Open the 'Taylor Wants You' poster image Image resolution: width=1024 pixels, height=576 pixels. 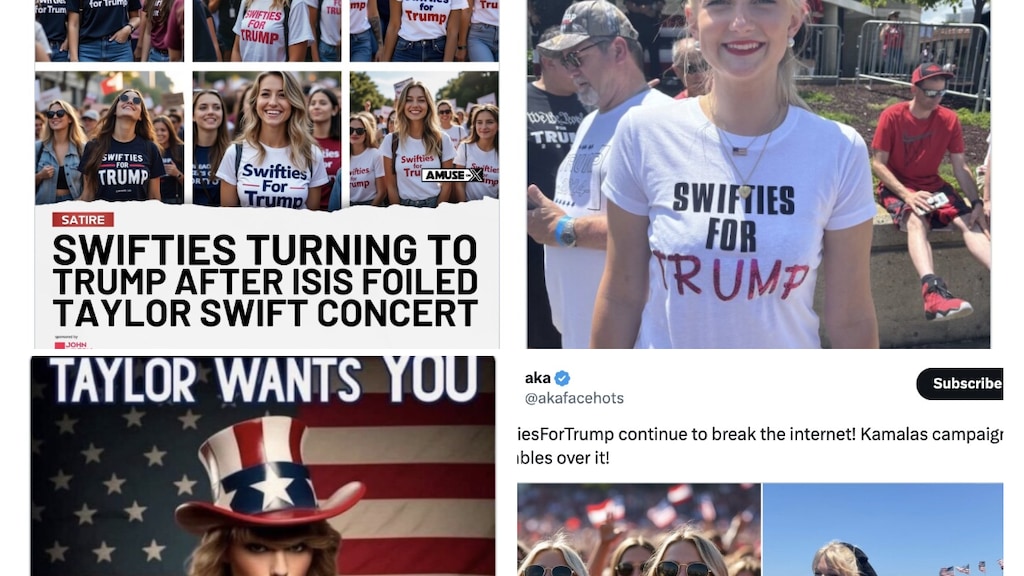pos(263,466)
